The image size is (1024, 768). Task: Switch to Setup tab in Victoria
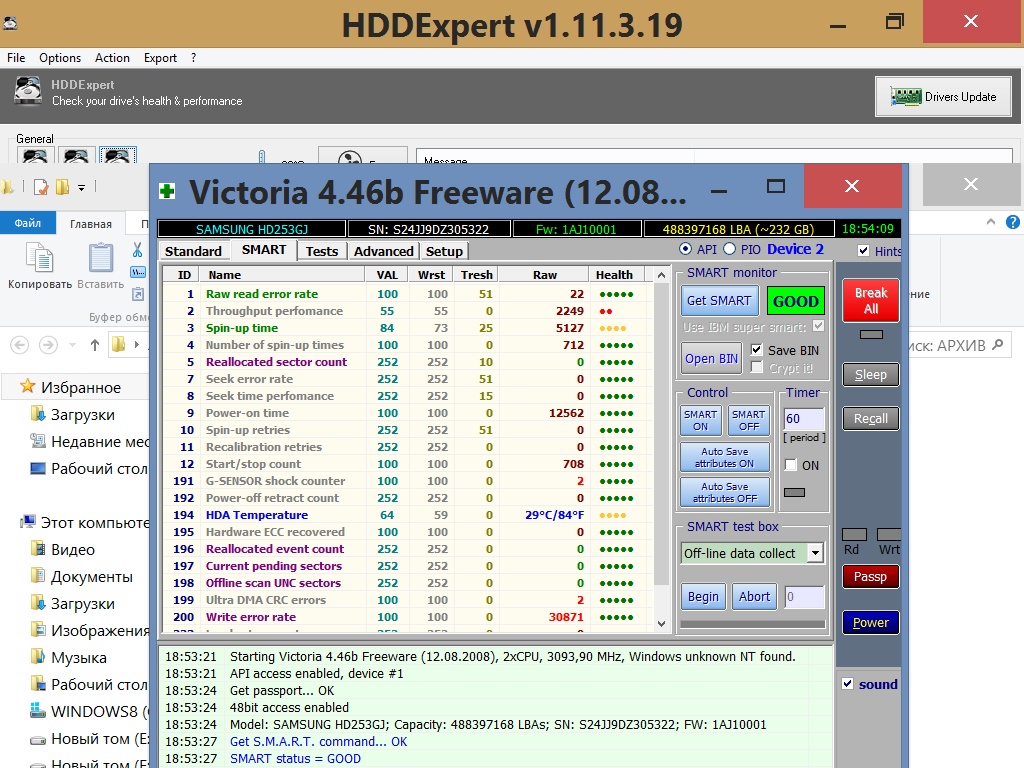click(x=445, y=251)
